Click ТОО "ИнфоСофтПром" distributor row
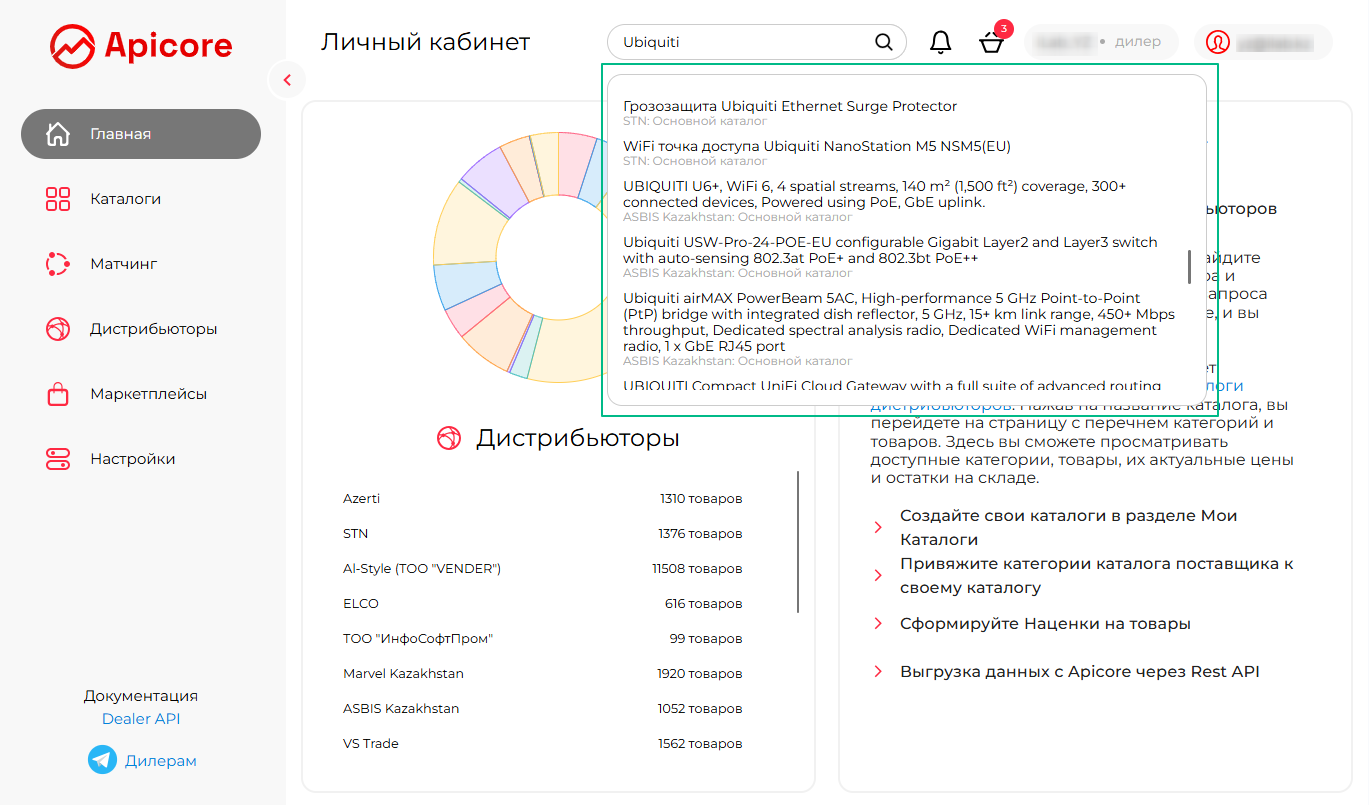1369x805 pixels. point(543,639)
